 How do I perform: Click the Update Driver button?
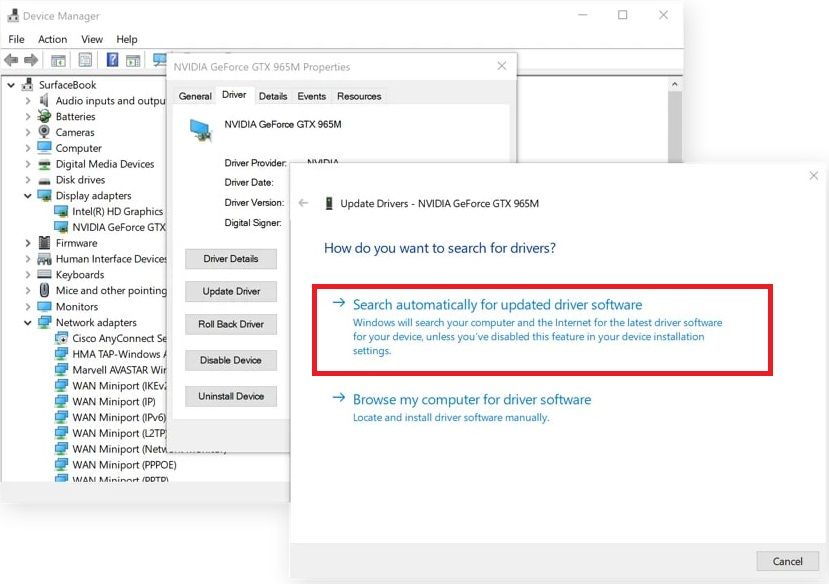[x=231, y=291]
